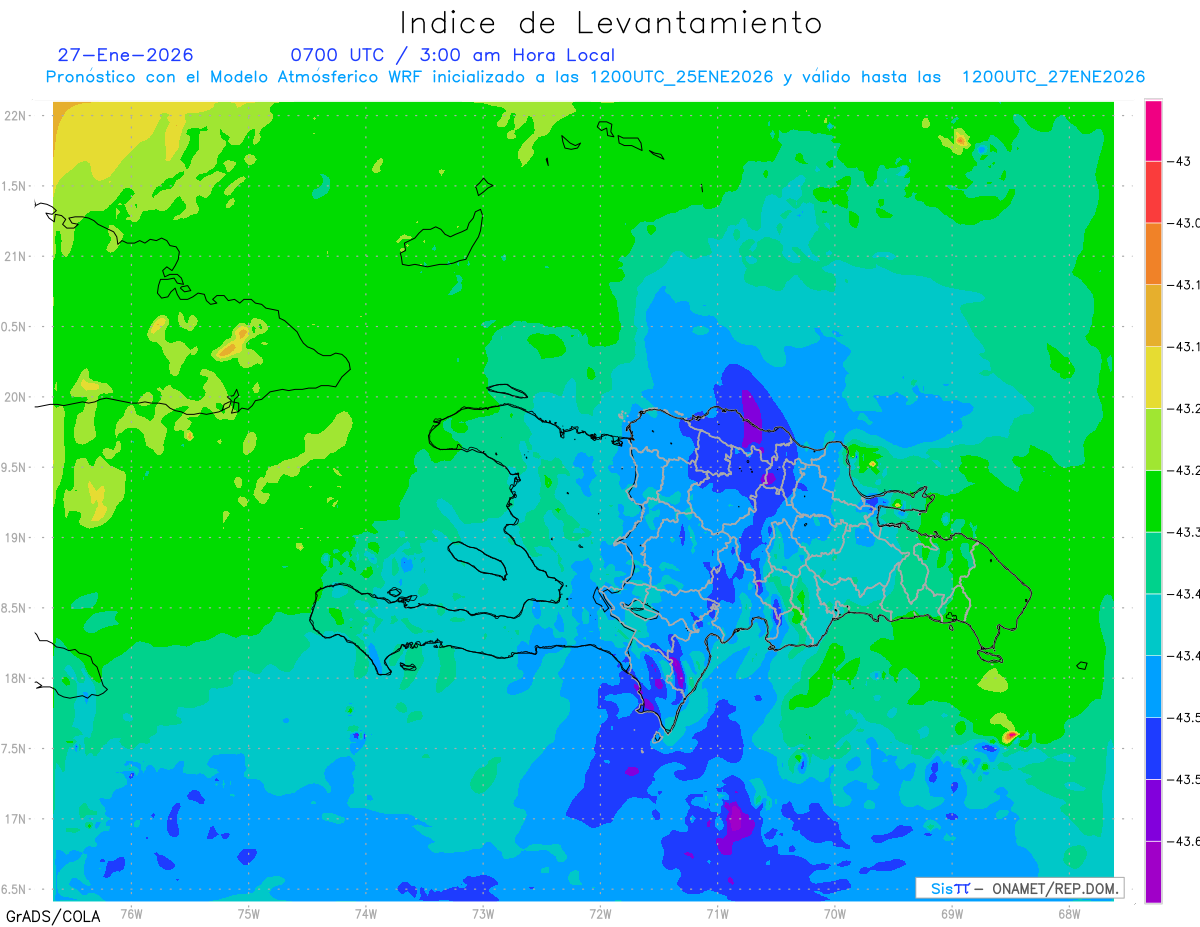Screen dimensions: 1200x927
Task: Click the "70W" longitude label
Action: pyautogui.click(x=834, y=912)
